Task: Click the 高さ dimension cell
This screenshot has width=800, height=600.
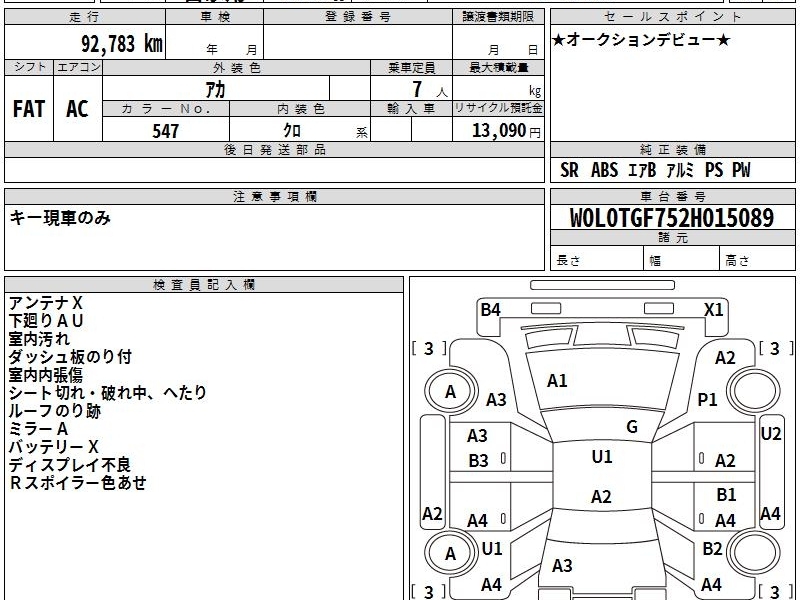Action: tap(758, 259)
